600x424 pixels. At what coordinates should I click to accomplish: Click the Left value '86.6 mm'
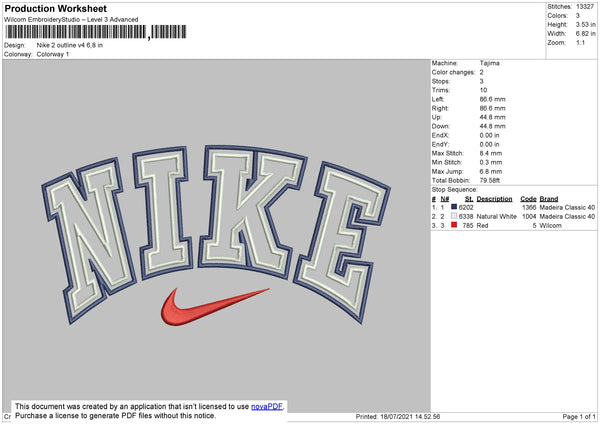tap(492, 99)
